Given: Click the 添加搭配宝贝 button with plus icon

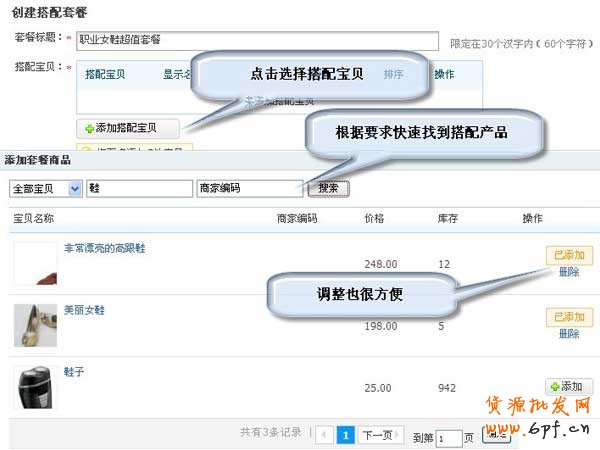Looking at the screenshot, I should (x=129, y=128).
